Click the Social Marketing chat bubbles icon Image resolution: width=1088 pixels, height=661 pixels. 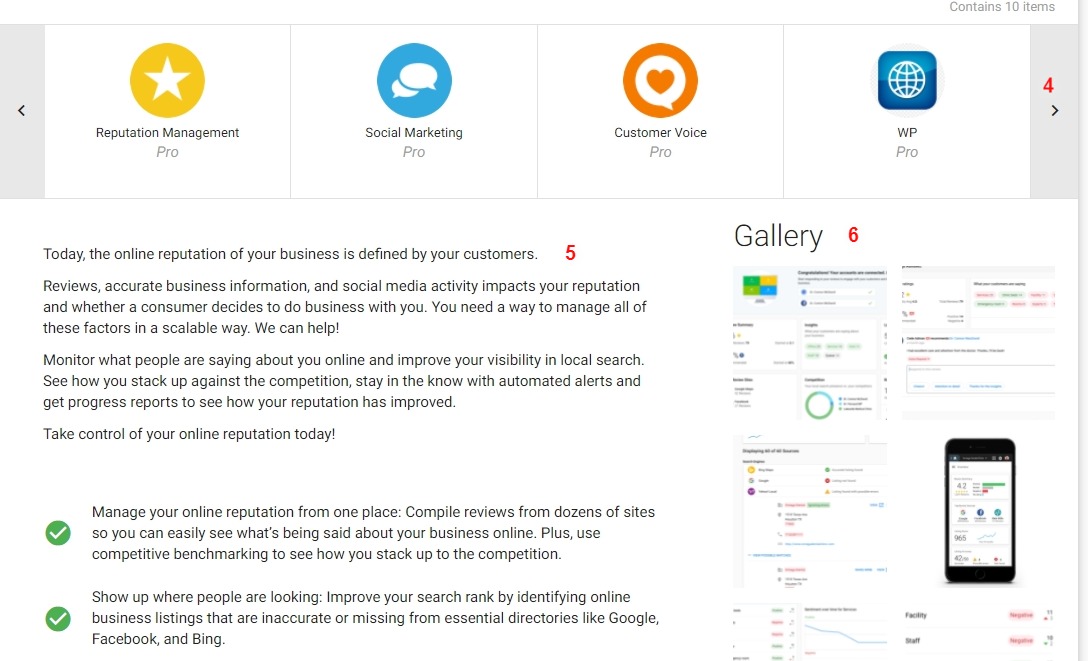pyautogui.click(x=414, y=81)
